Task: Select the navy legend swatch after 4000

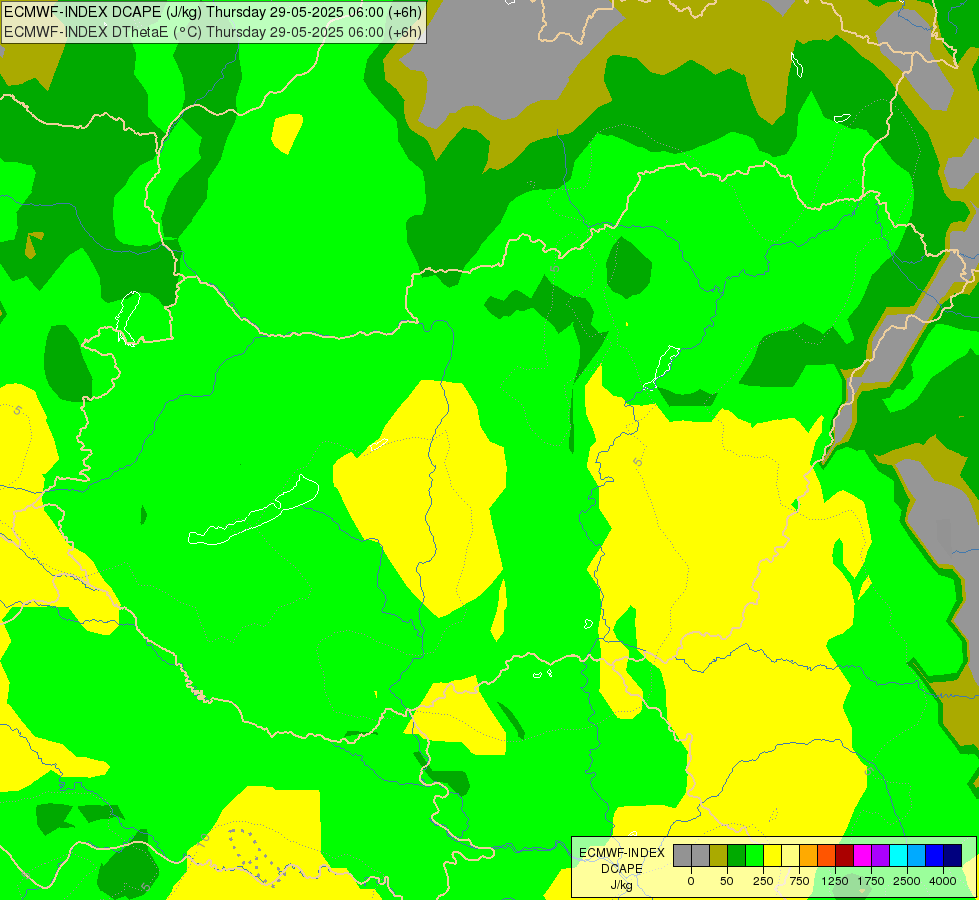Action: 952,855
